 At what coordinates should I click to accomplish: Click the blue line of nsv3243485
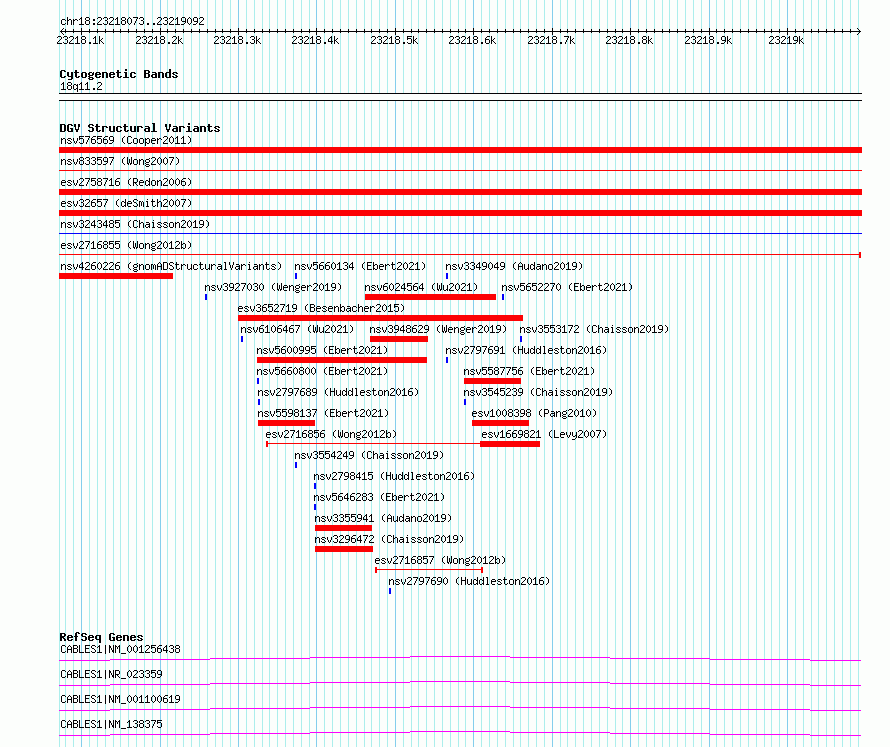tap(460, 233)
